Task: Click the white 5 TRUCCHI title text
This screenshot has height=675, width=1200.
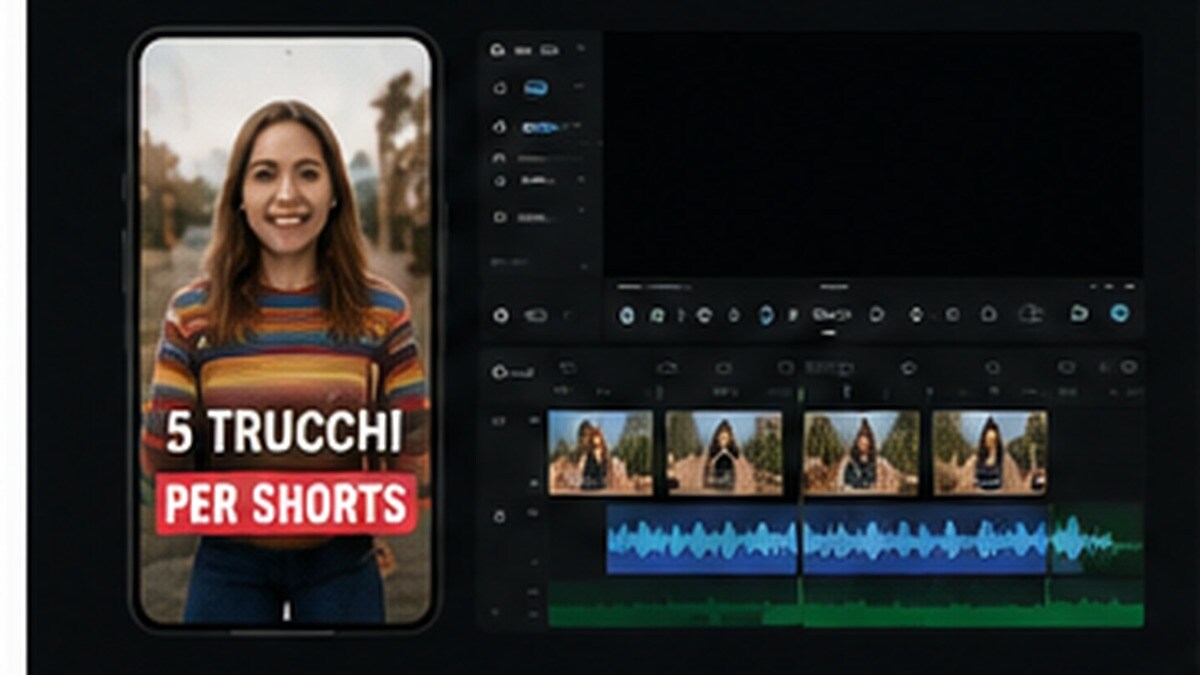Action: pyautogui.click(x=284, y=433)
